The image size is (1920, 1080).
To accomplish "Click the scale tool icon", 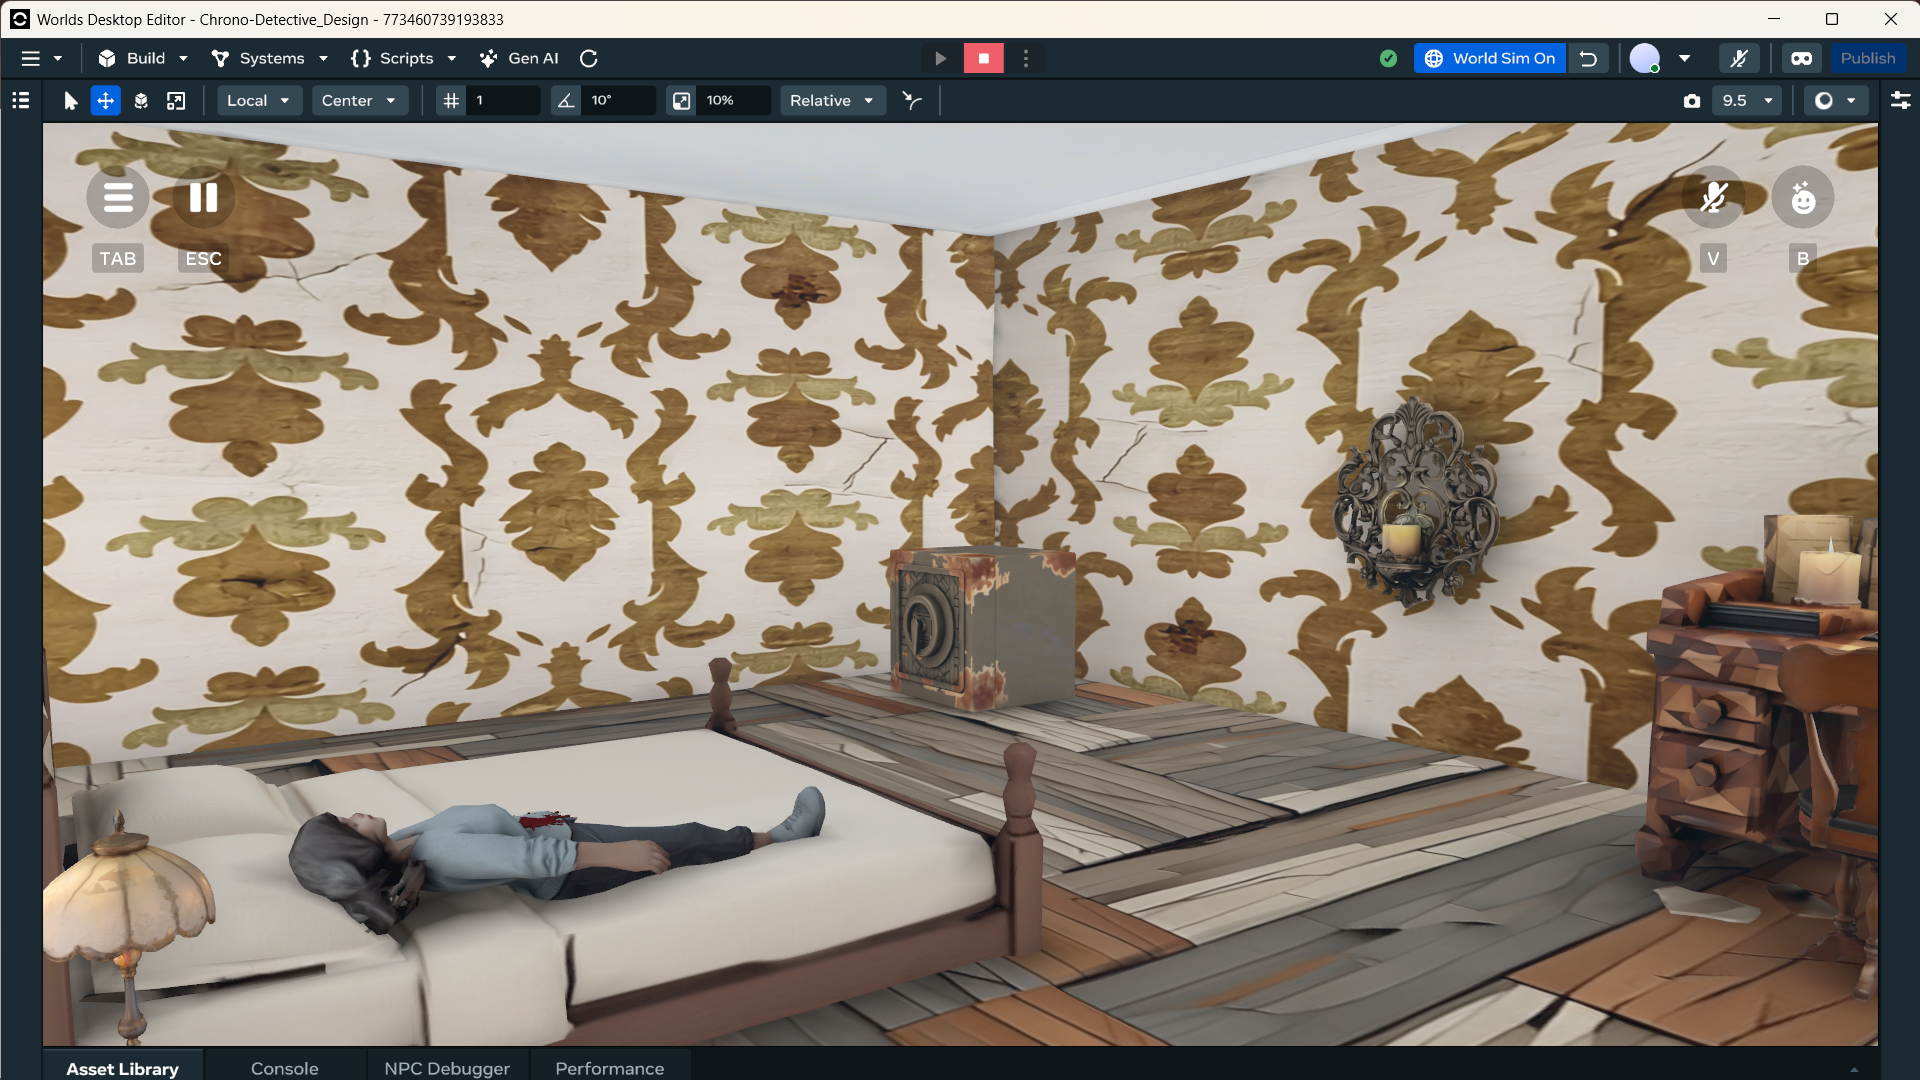I will coord(176,101).
